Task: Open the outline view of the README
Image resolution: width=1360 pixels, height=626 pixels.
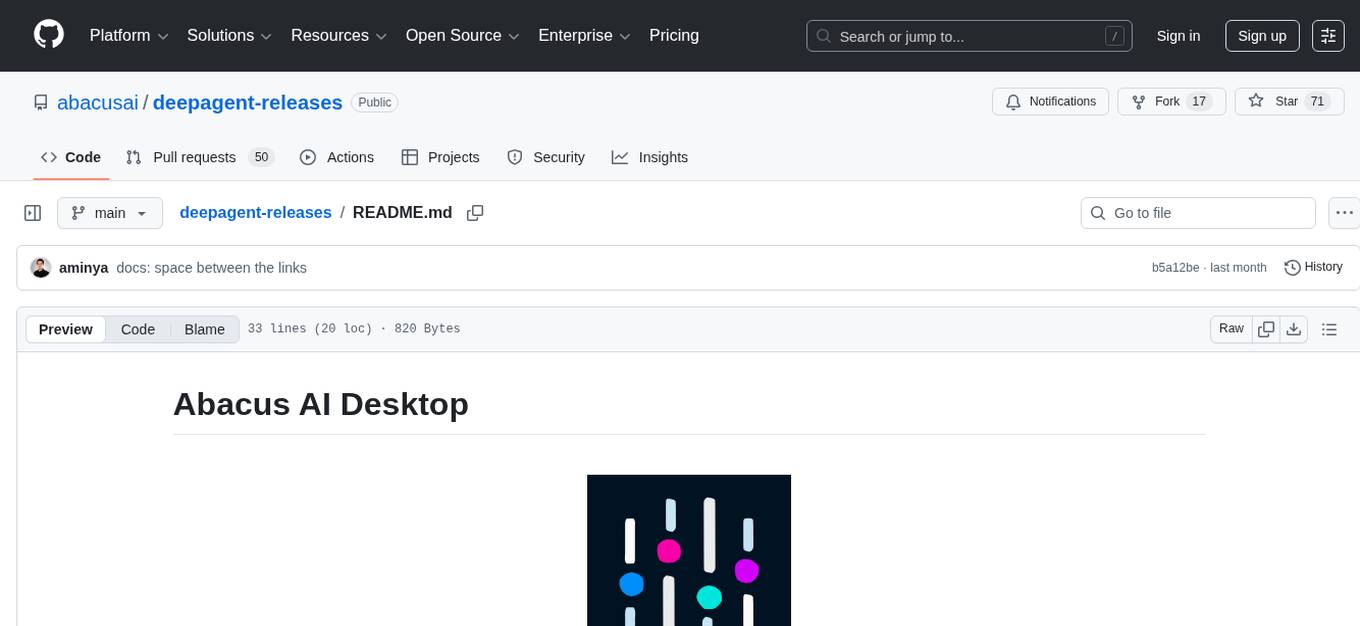Action: click(x=1329, y=328)
